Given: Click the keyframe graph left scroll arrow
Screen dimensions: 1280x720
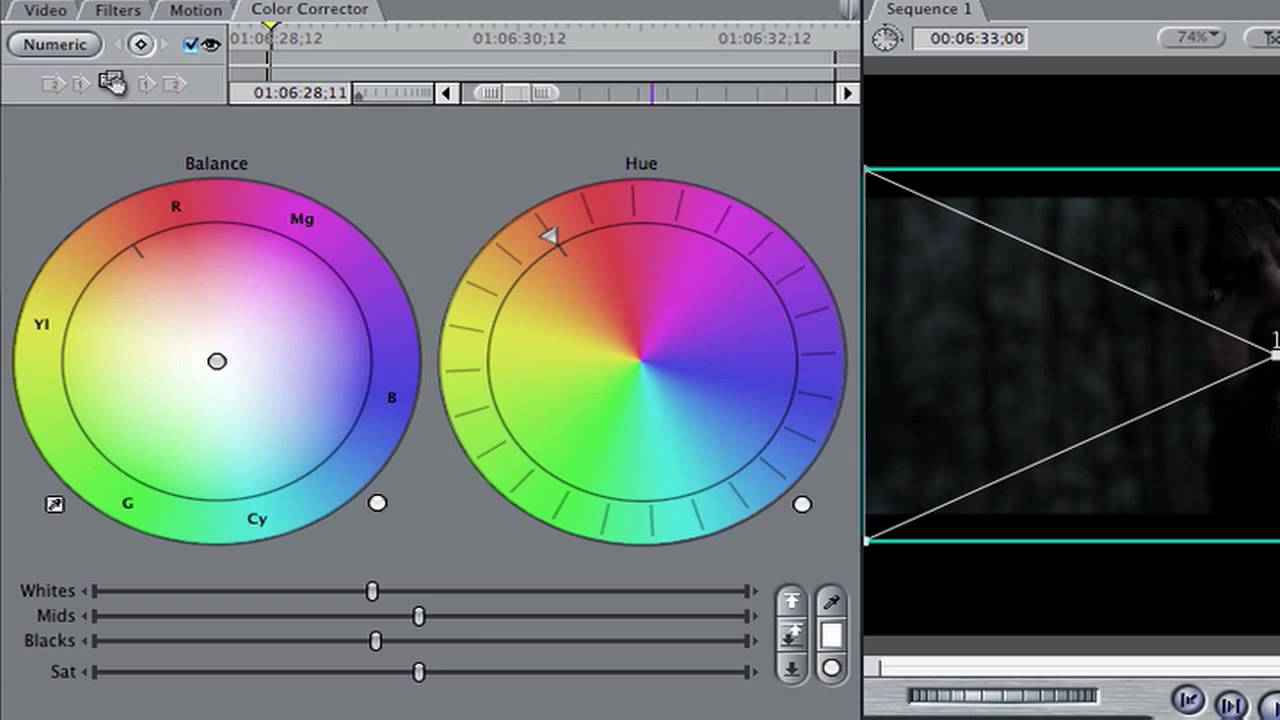Looking at the screenshot, I should point(448,93).
